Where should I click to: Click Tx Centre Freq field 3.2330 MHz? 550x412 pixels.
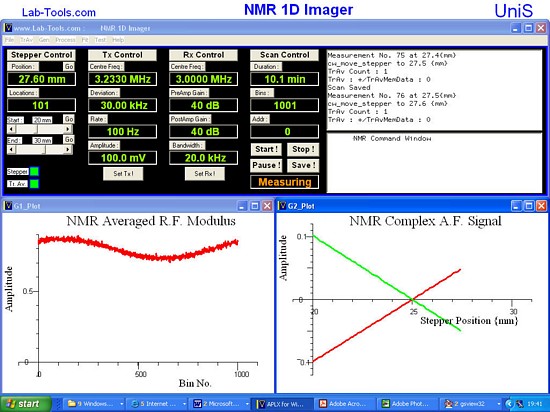click(x=122, y=79)
